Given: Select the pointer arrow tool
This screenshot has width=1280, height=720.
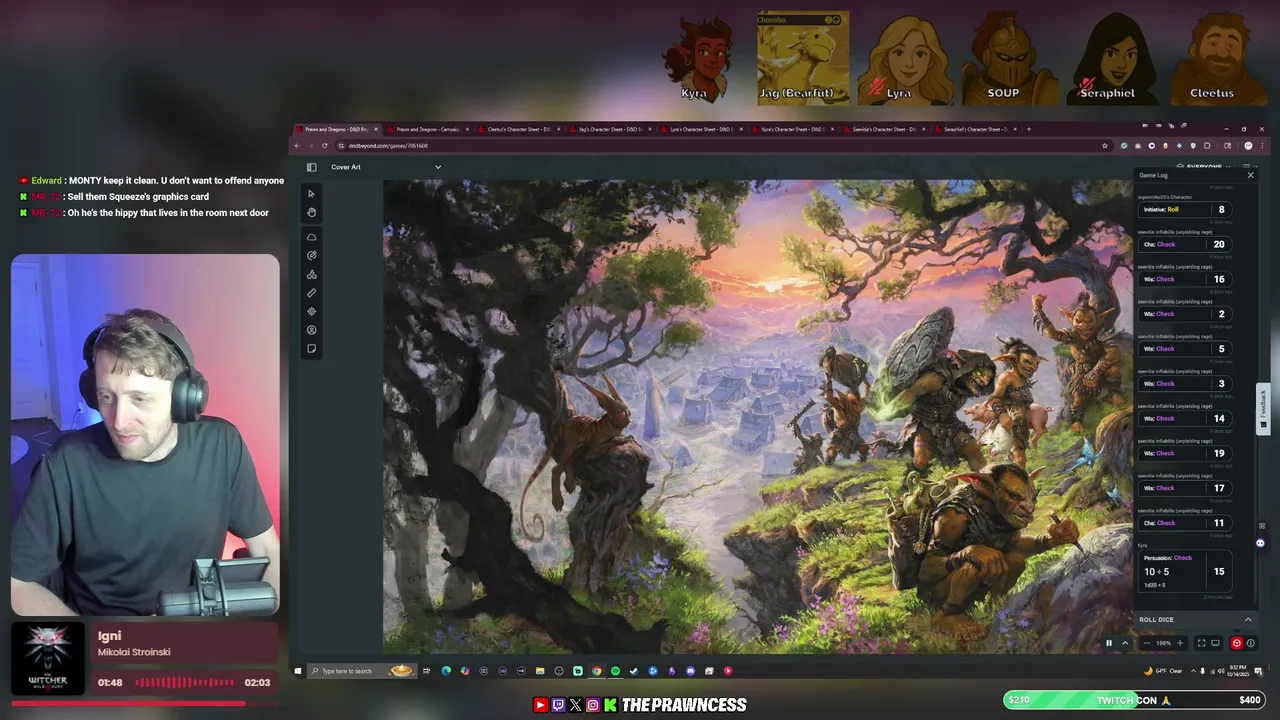Looking at the screenshot, I should pyautogui.click(x=311, y=194).
